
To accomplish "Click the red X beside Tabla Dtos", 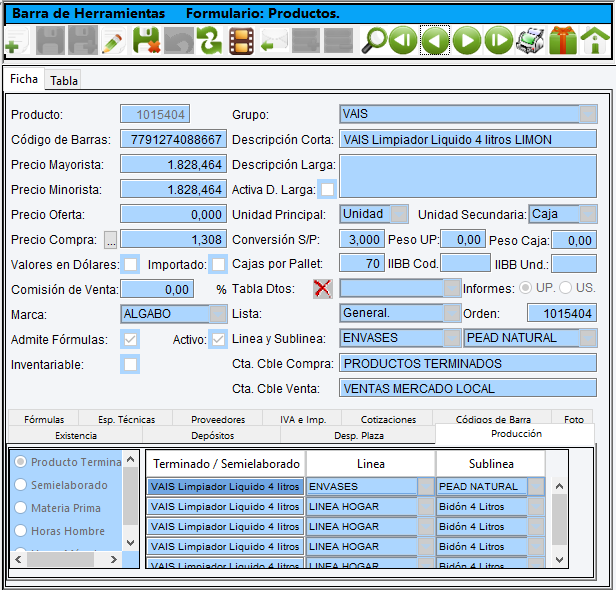I will click(322, 288).
